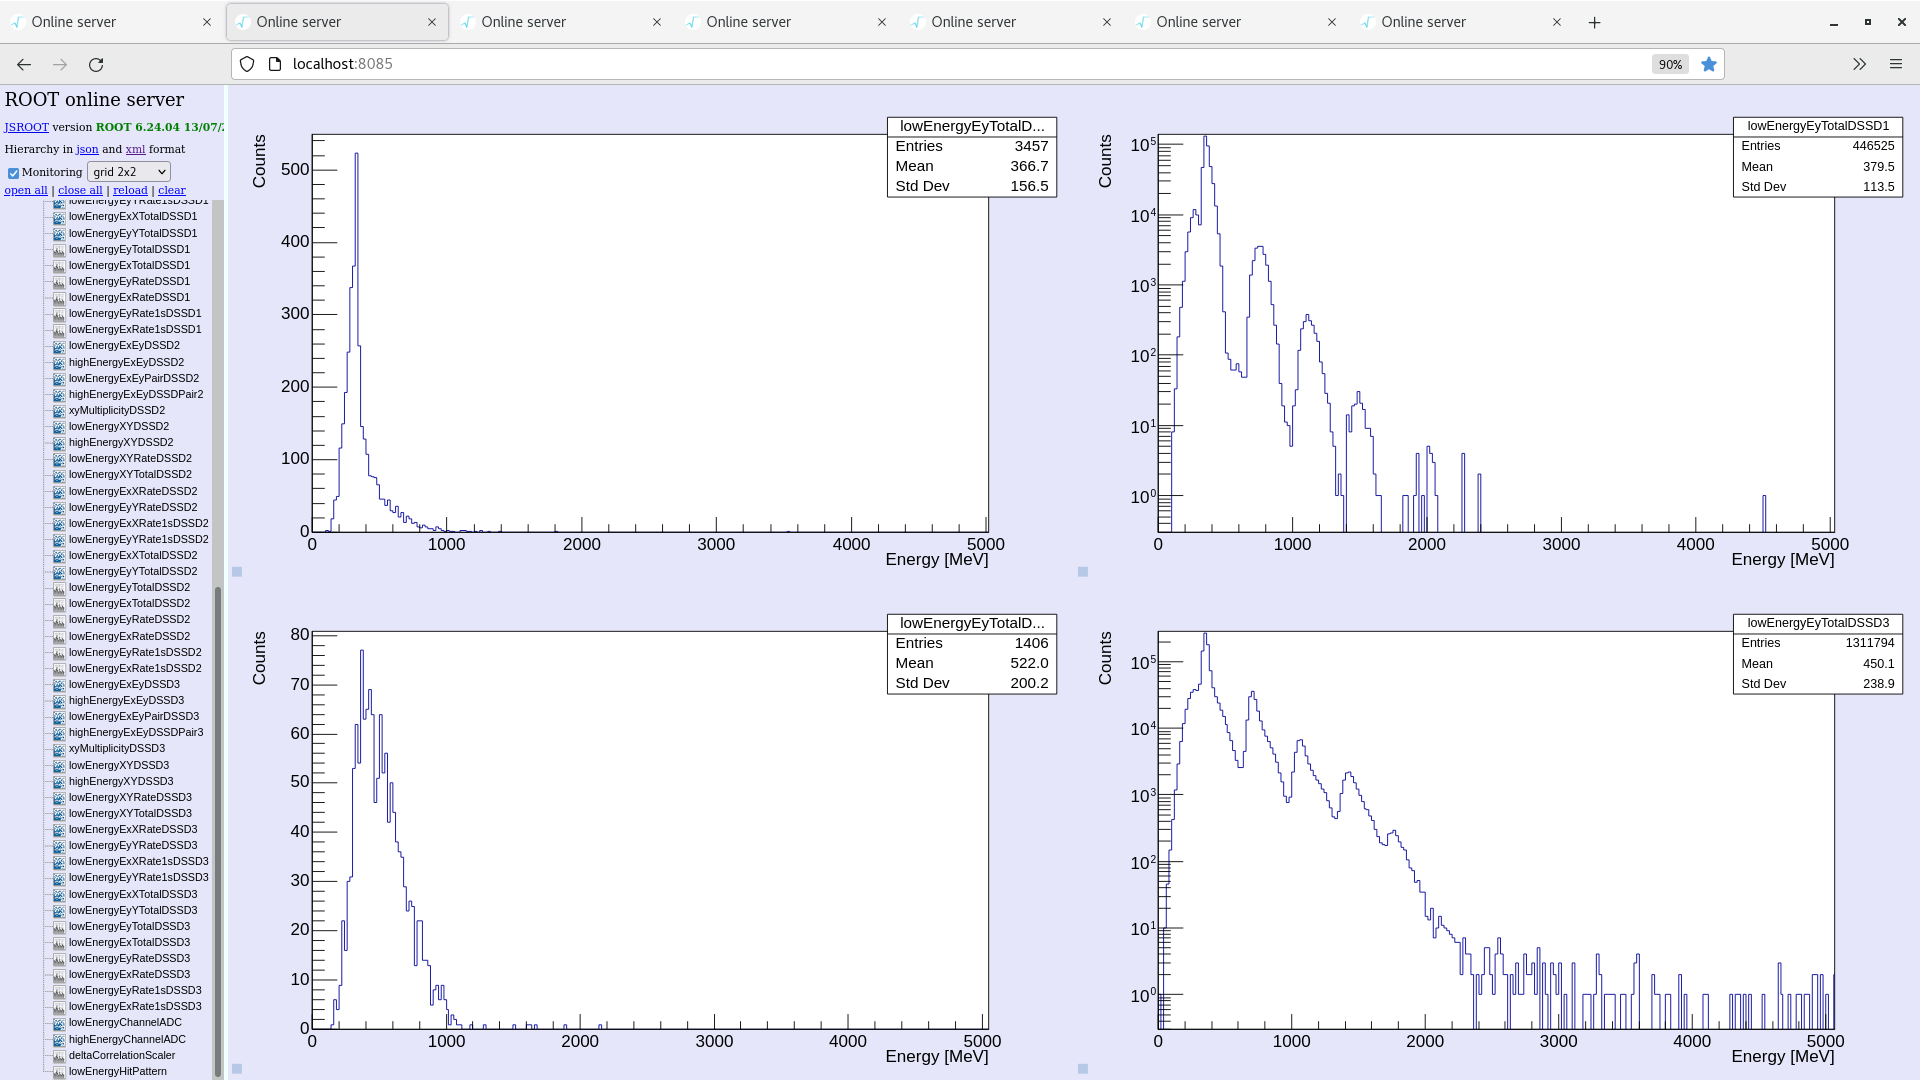Reload page using browser refresh icon
Viewport: 1920px width, 1080px height.
(x=96, y=64)
